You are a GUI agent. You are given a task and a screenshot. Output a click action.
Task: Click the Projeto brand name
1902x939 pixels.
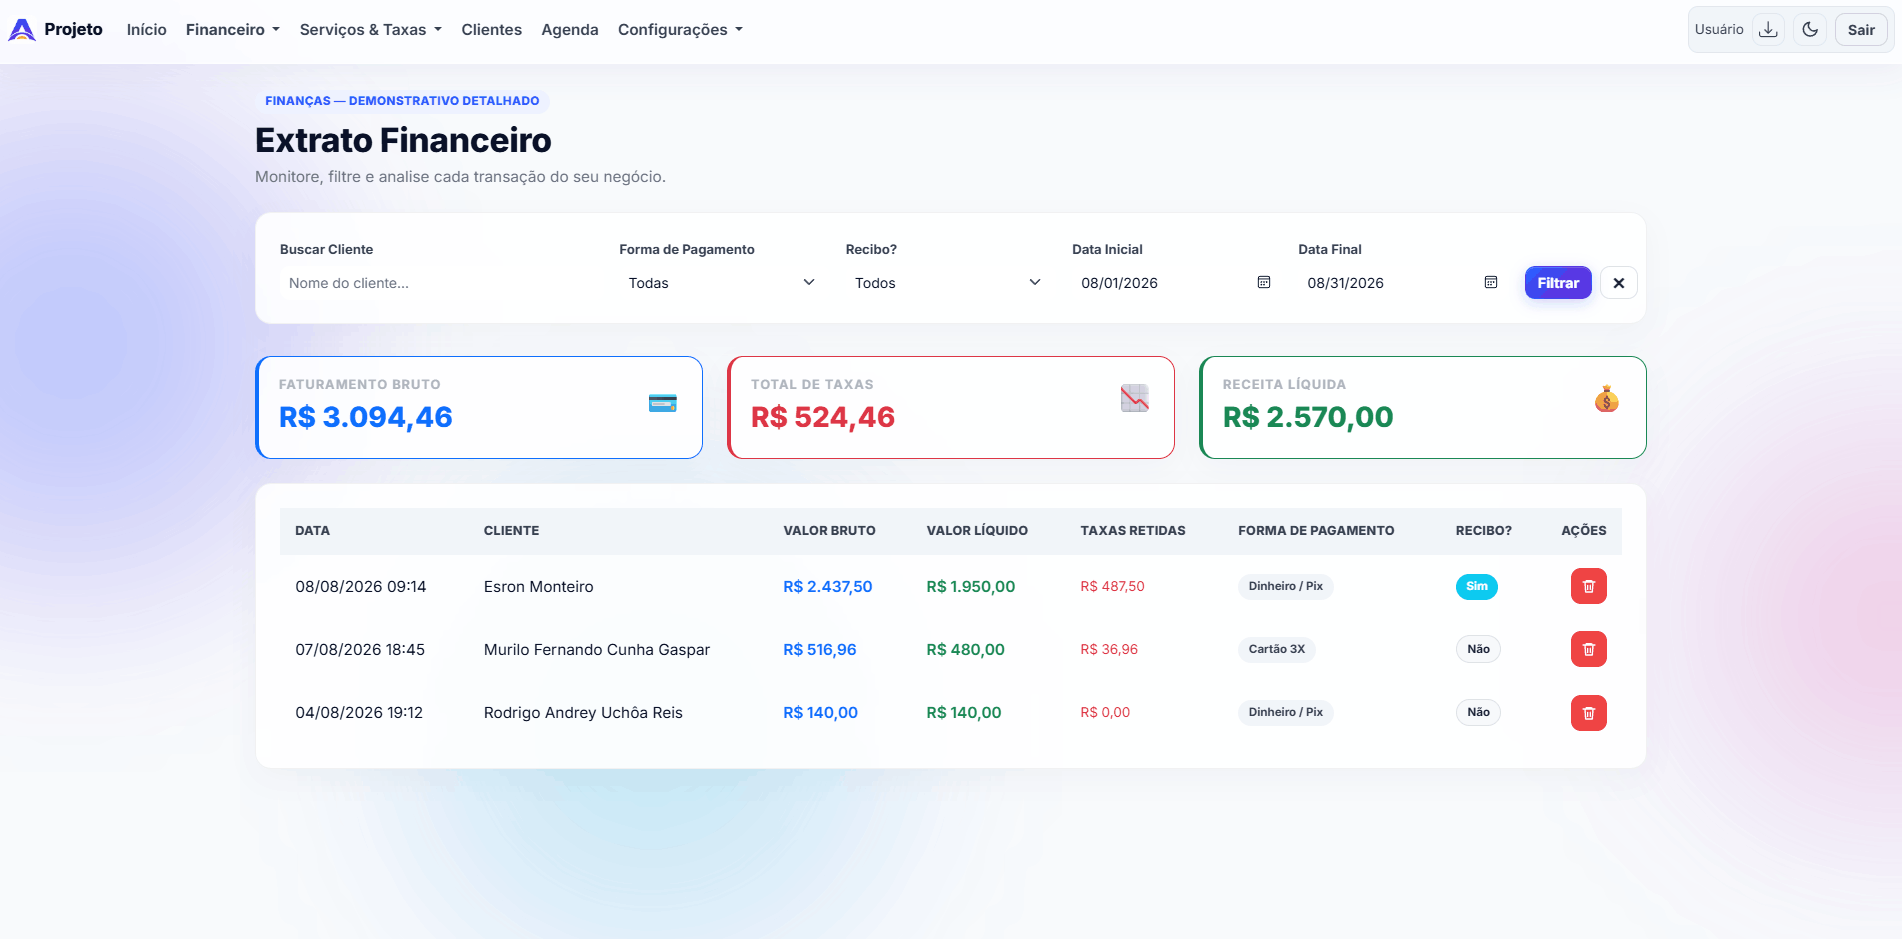[x=73, y=29]
